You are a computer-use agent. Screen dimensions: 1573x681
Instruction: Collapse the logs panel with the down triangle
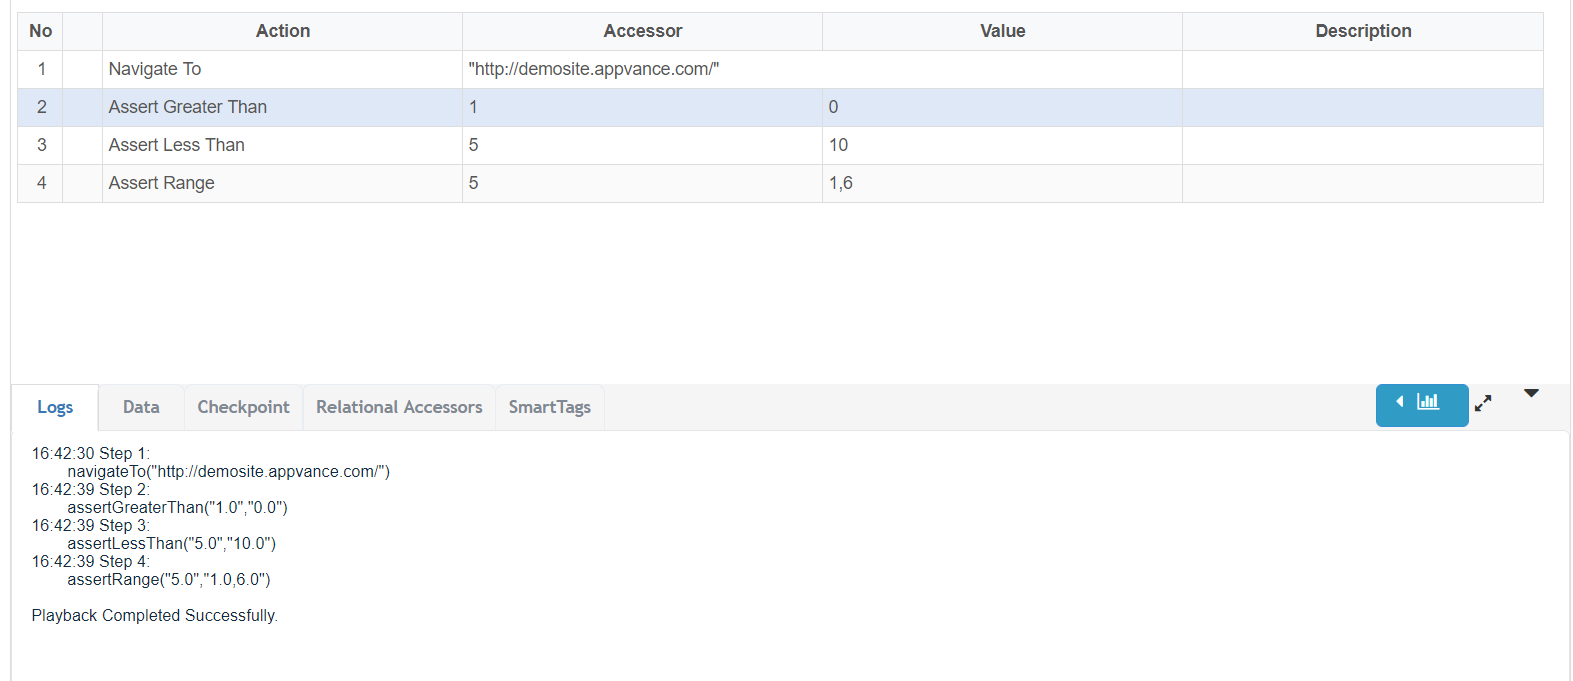pos(1531,394)
